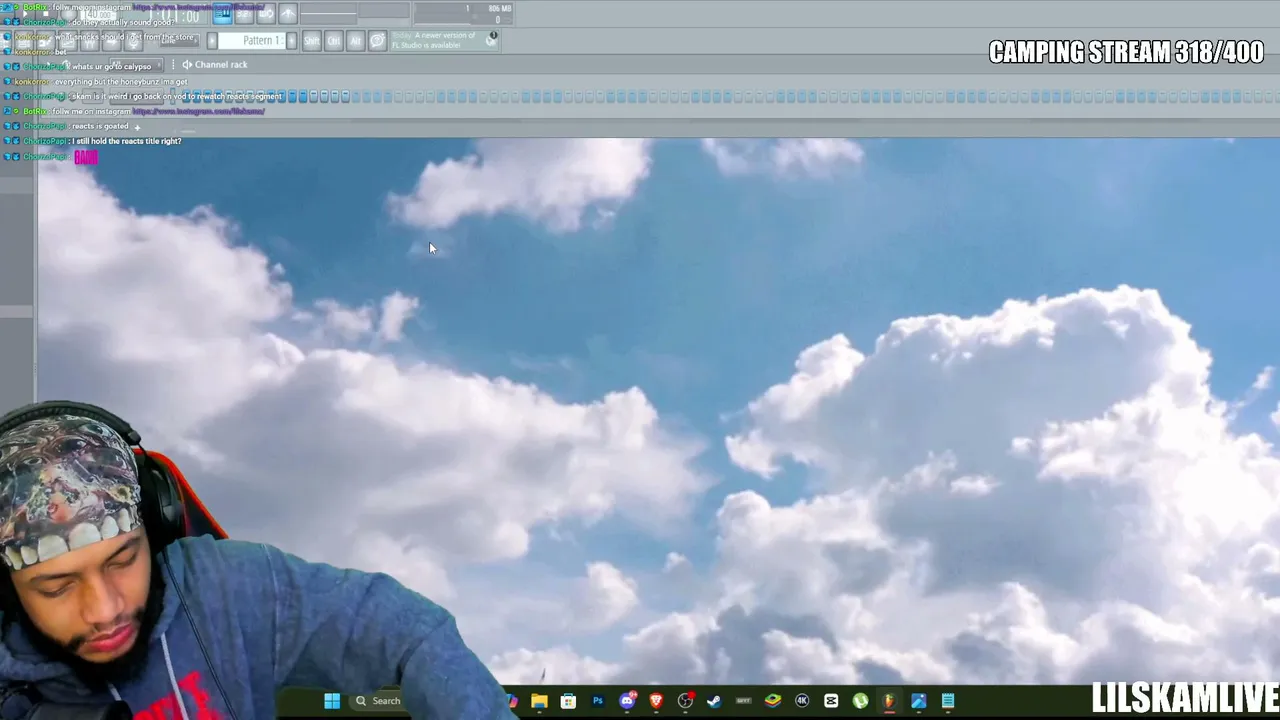The image size is (1280, 720).
Task: Open Discord from the taskbar
Action: 627,701
